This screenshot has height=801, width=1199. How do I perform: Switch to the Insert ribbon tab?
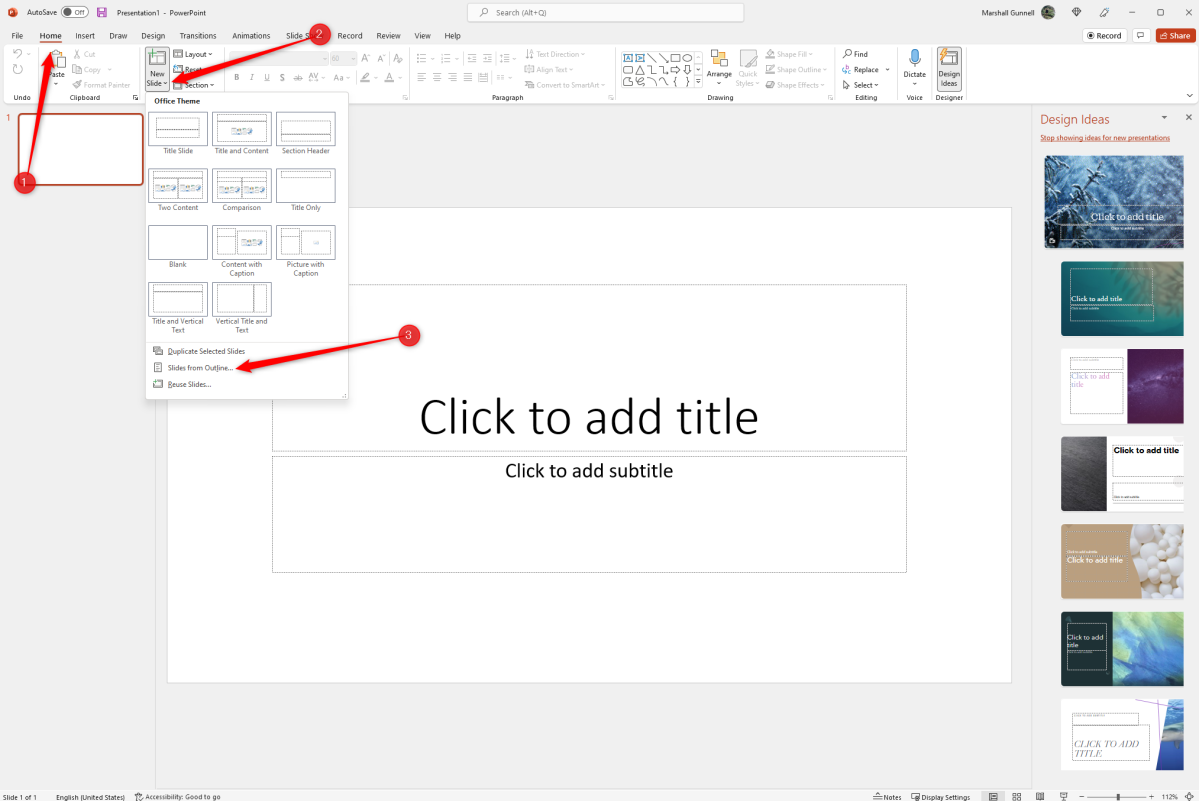pyautogui.click(x=84, y=34)
